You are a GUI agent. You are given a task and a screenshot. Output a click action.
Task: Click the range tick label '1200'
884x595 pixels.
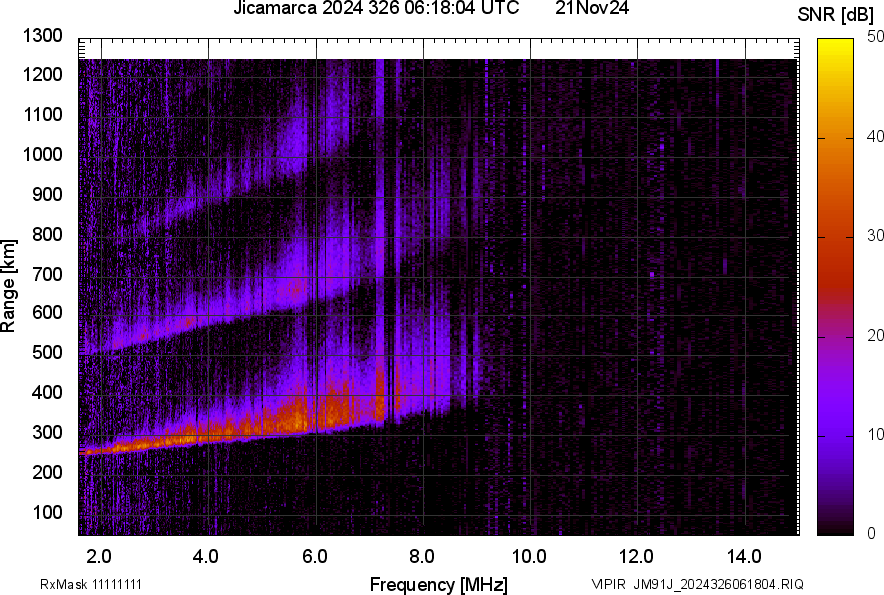pos(42,74)
